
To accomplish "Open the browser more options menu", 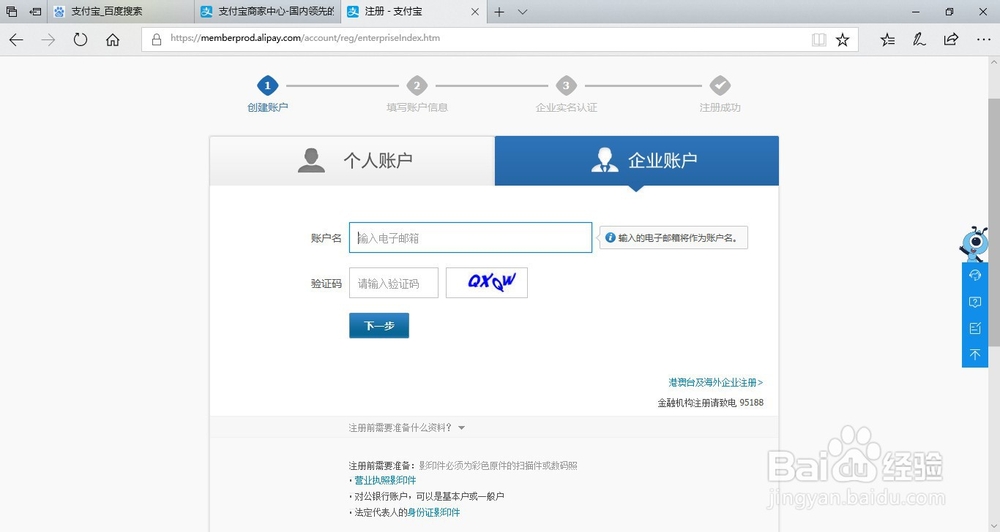I will click(983, 40).
